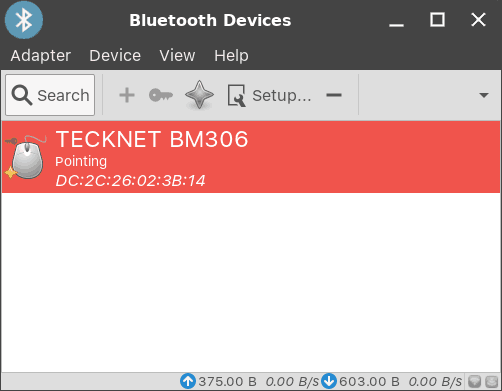Screen dimensions: 502x391
Task: Click the plus icon to add a device
Action: [127, 95]
